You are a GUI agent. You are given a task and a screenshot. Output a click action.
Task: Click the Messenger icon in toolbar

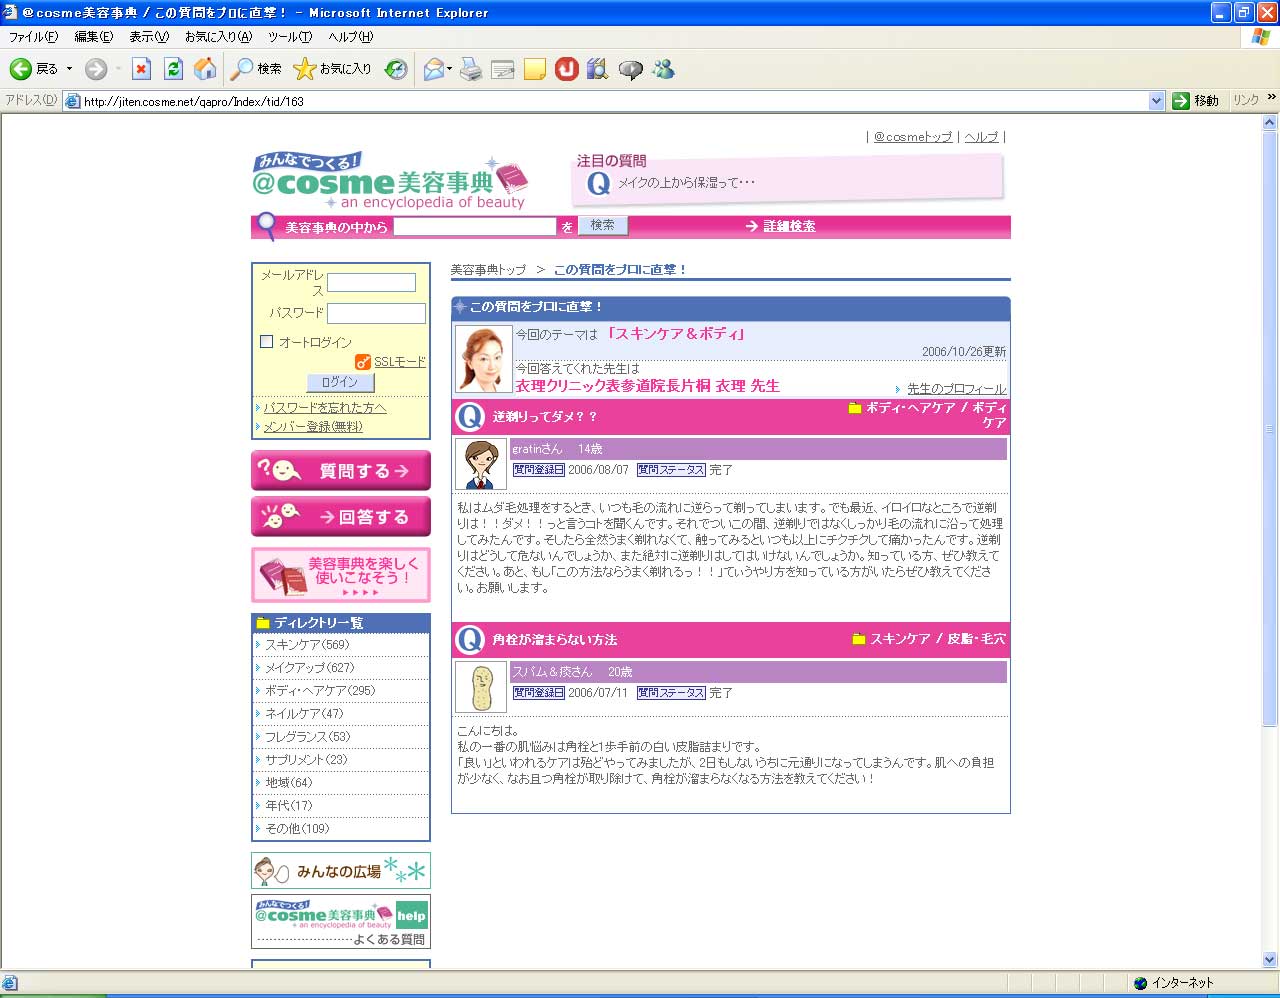[x=663, y=69]
